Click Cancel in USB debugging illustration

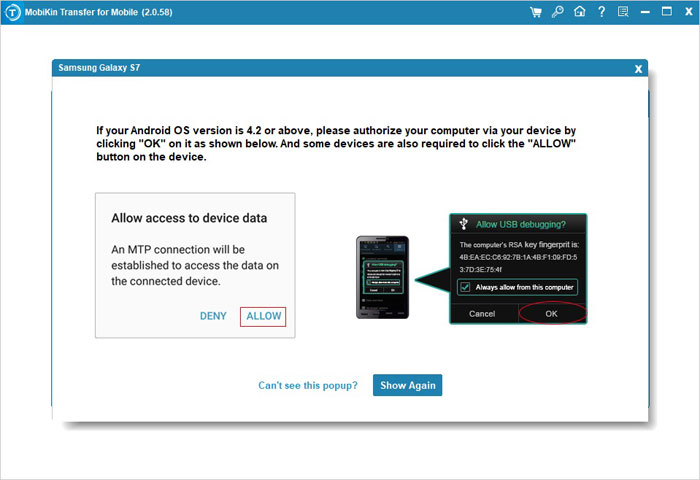482,313
